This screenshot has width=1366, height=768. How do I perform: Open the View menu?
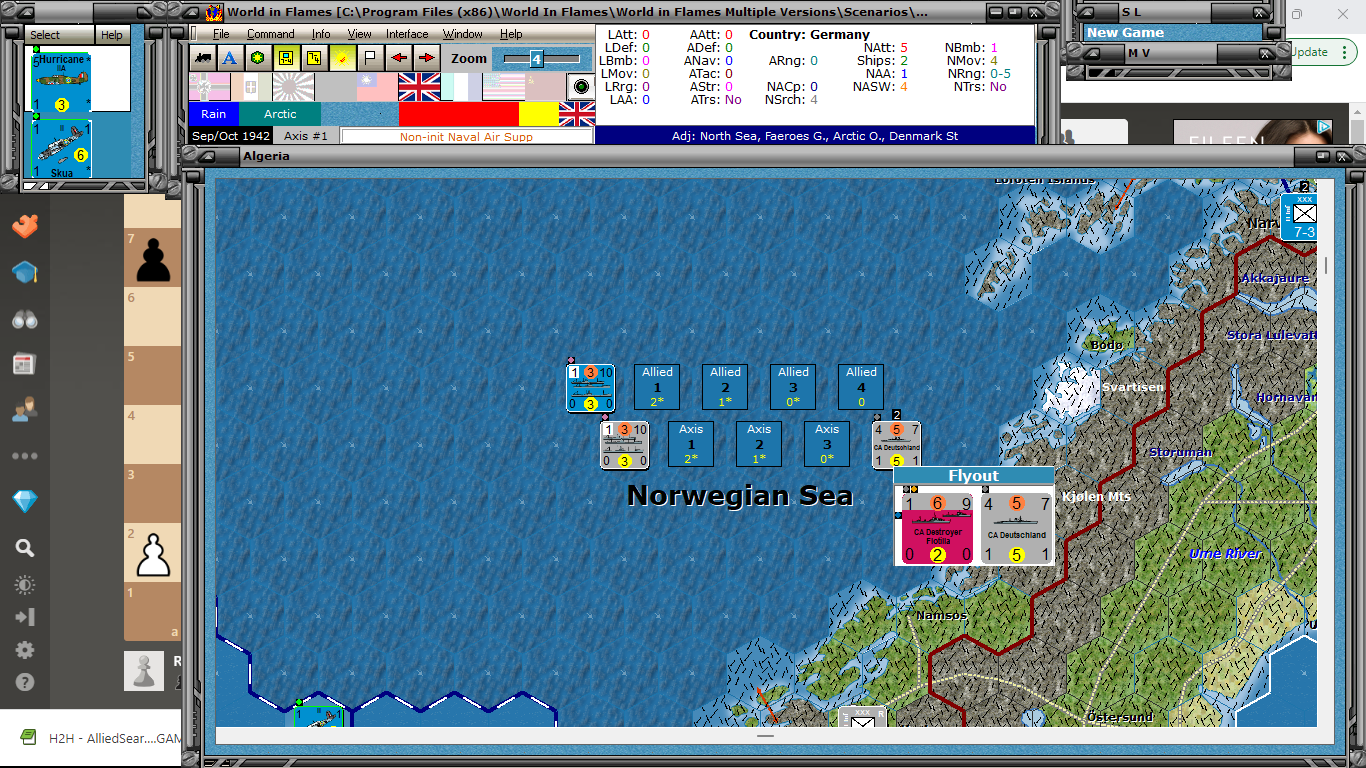click(360, 34)
